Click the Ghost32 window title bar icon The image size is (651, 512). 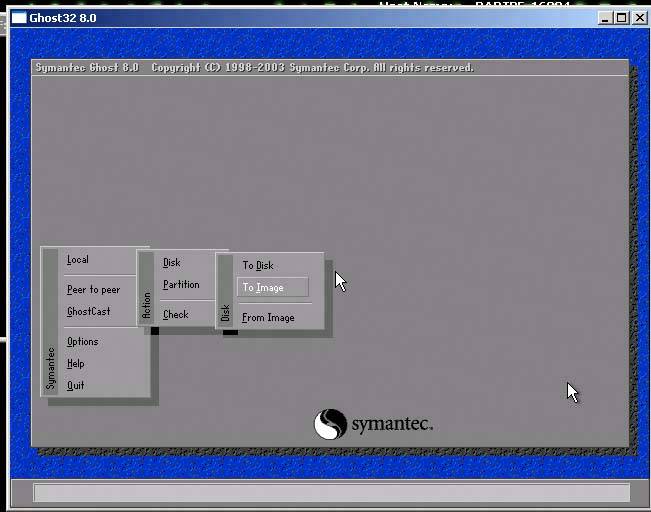click(18, 18)
